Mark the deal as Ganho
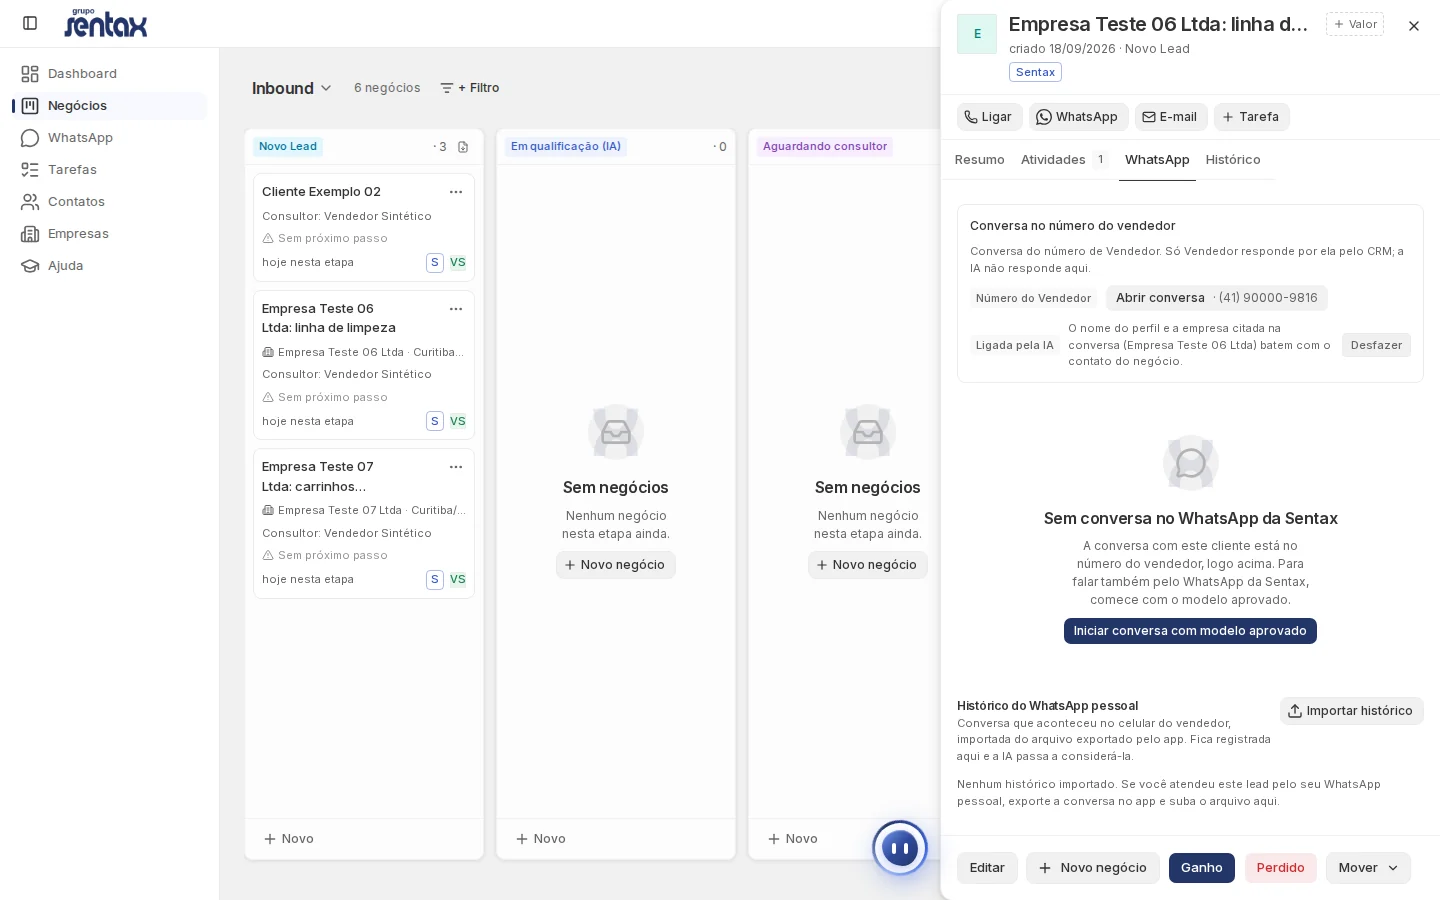This screenshot has height=900, width=1440. 1202,868
